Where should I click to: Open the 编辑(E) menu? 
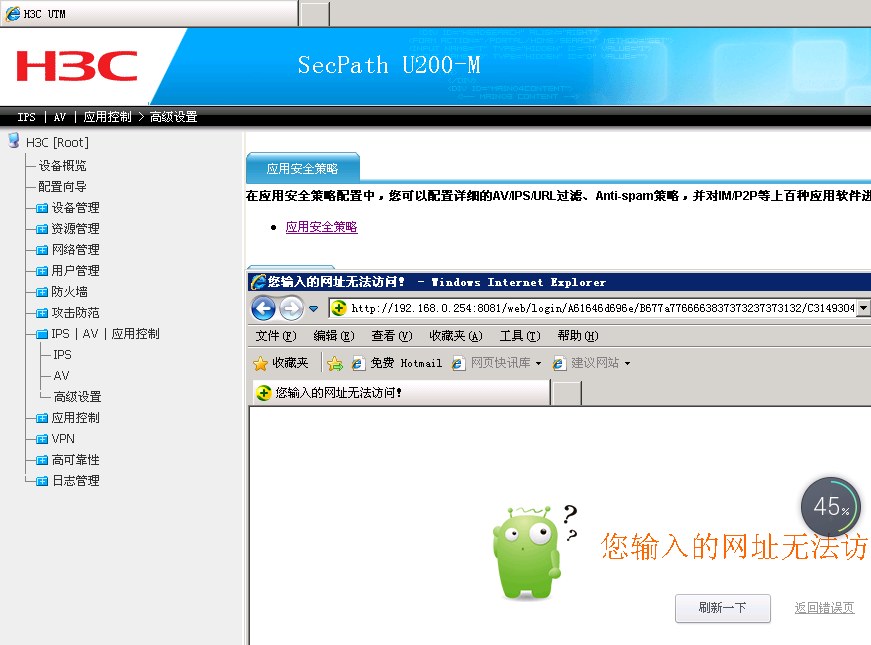pyautogui.click(x=334, y=336)
